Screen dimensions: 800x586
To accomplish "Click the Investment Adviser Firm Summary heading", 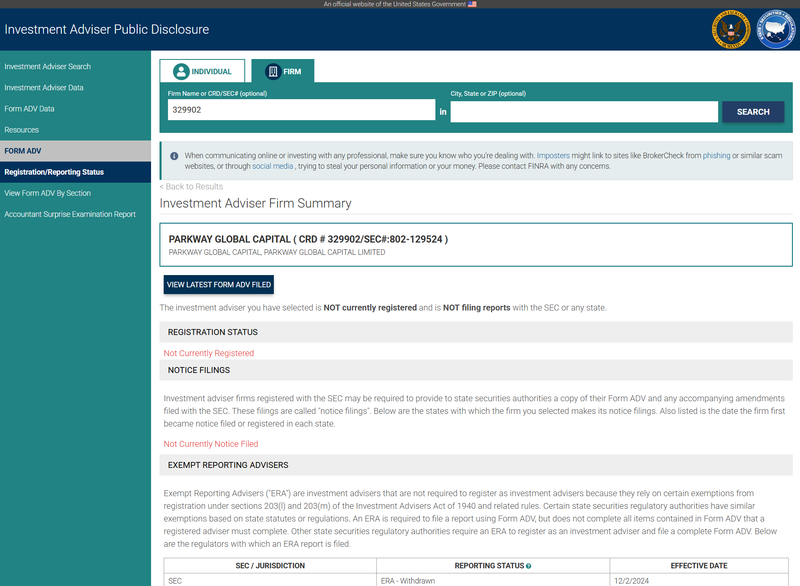I will coord(256,203).
